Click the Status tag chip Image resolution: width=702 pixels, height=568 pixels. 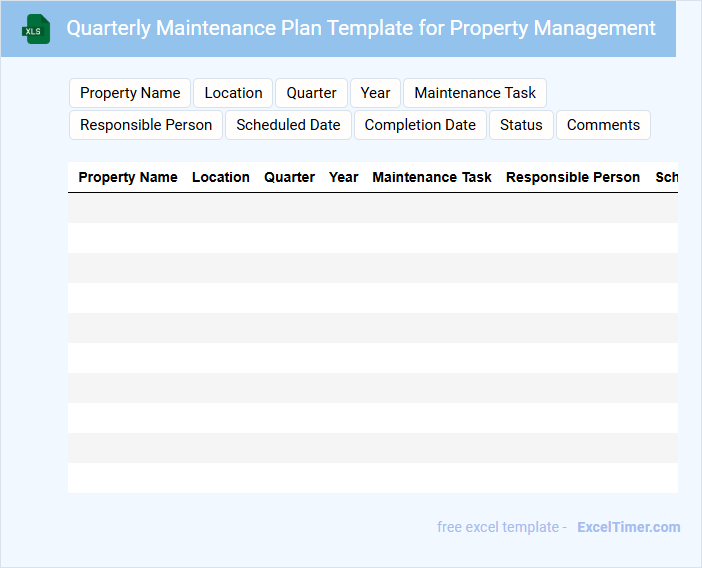coord(521,125)
